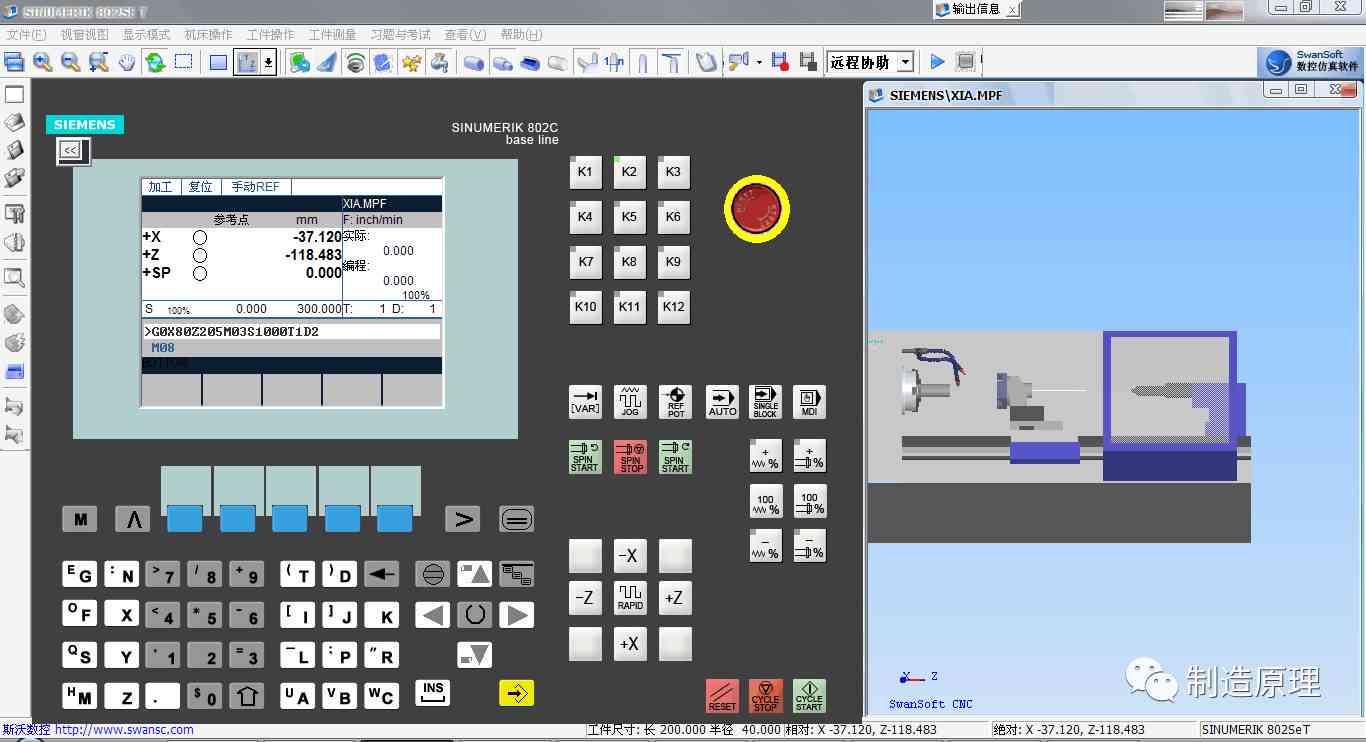The image size is (1366, 742).
Task: Click the green CYCLE START key
Action: pos(809,696)
